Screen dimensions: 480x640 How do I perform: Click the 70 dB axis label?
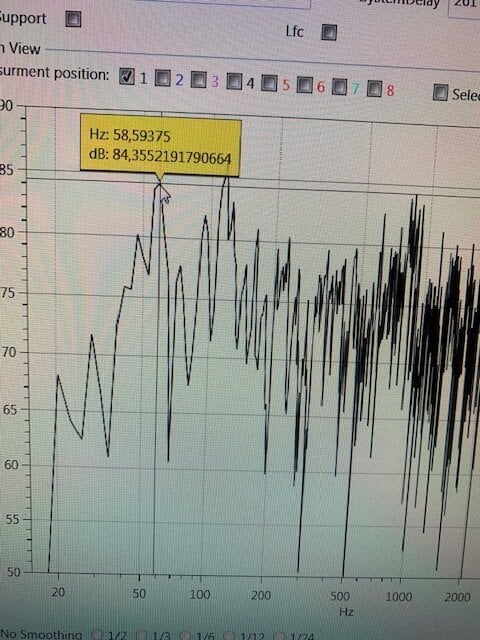coord(8,352)
